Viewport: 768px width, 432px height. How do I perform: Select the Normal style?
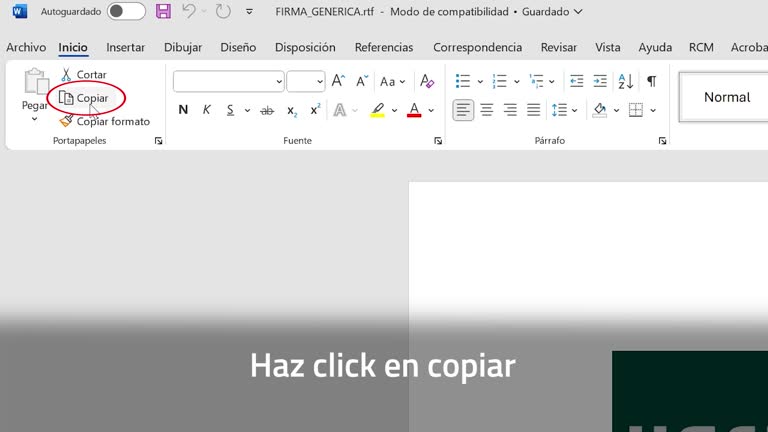pyautogui.click(x=726, y=97)
